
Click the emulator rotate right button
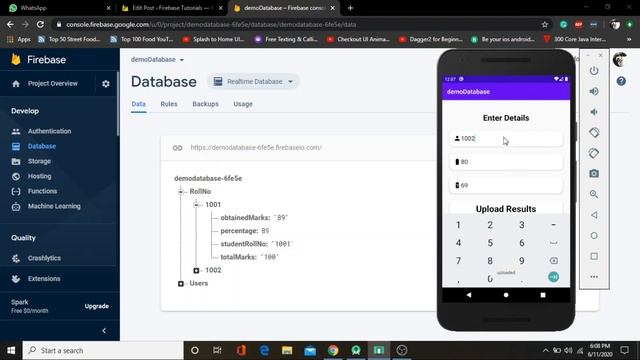pyautogui.click(x=594, y=153)
